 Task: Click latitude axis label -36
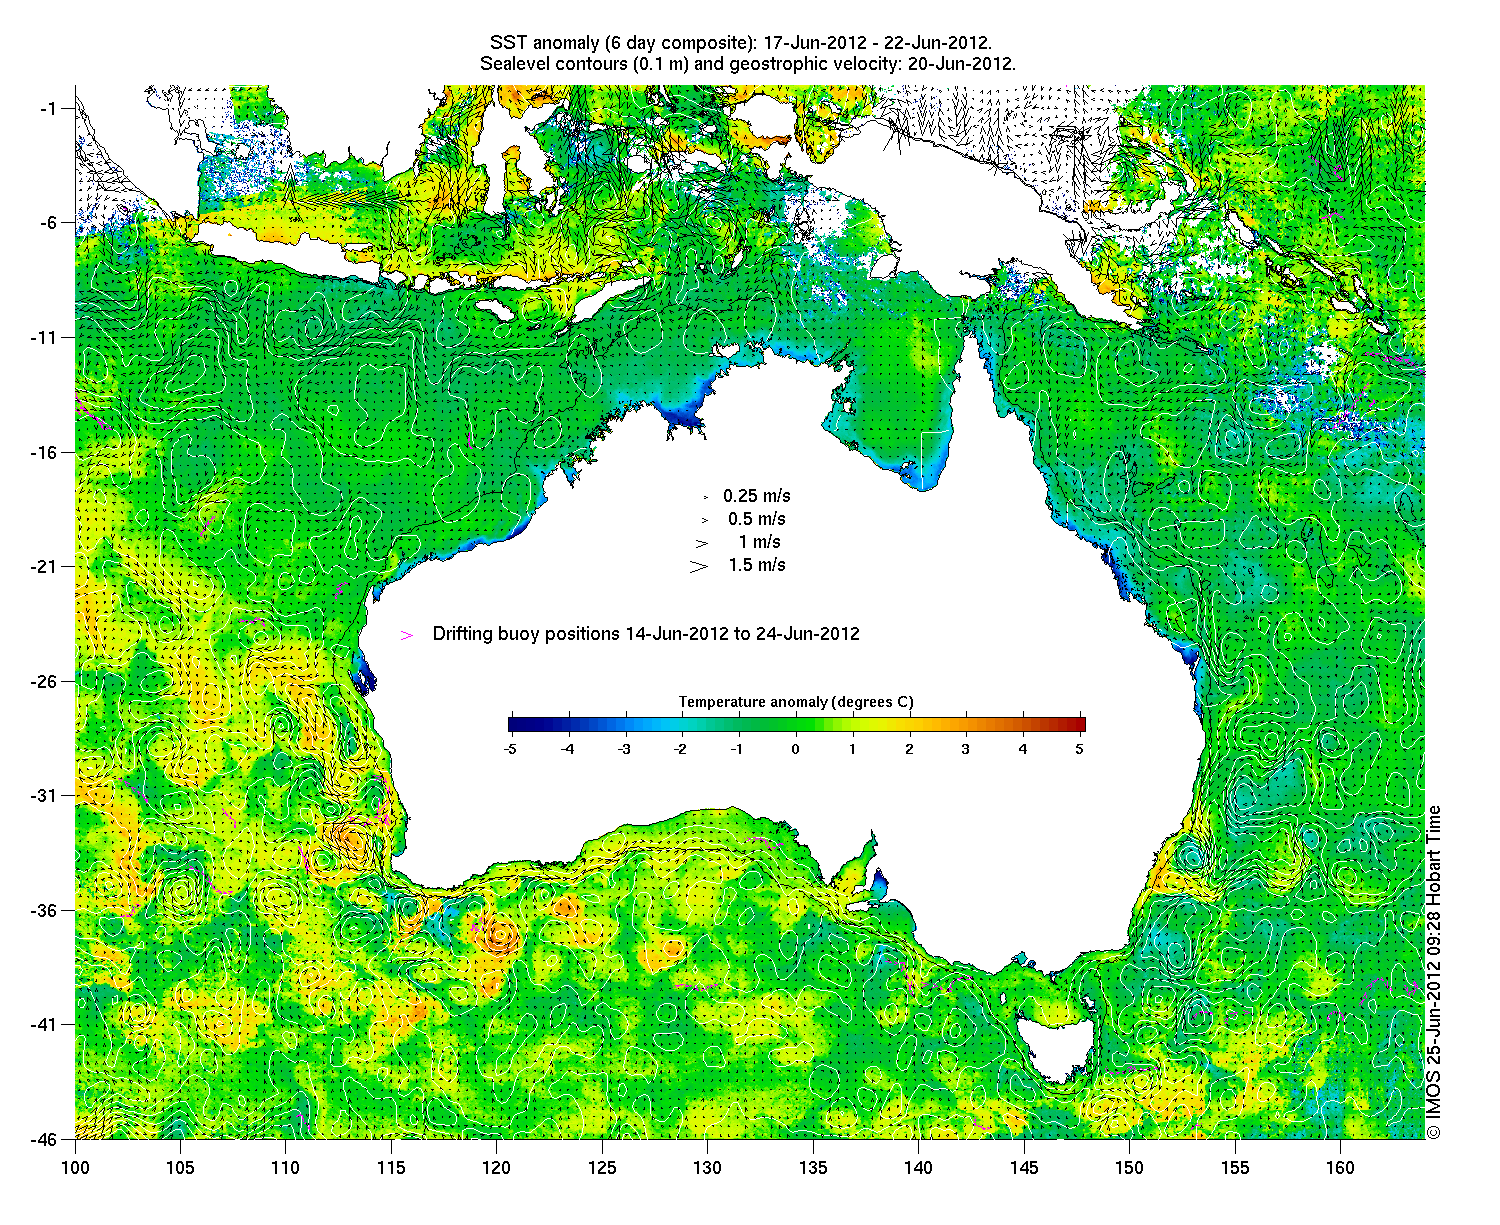45,910
